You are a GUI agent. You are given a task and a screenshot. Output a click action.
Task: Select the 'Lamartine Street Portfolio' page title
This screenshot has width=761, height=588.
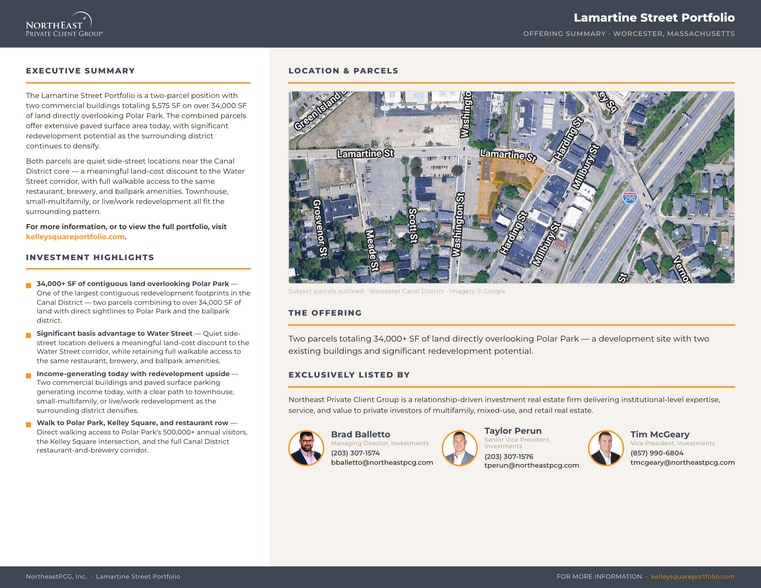(x=654, y=17)
